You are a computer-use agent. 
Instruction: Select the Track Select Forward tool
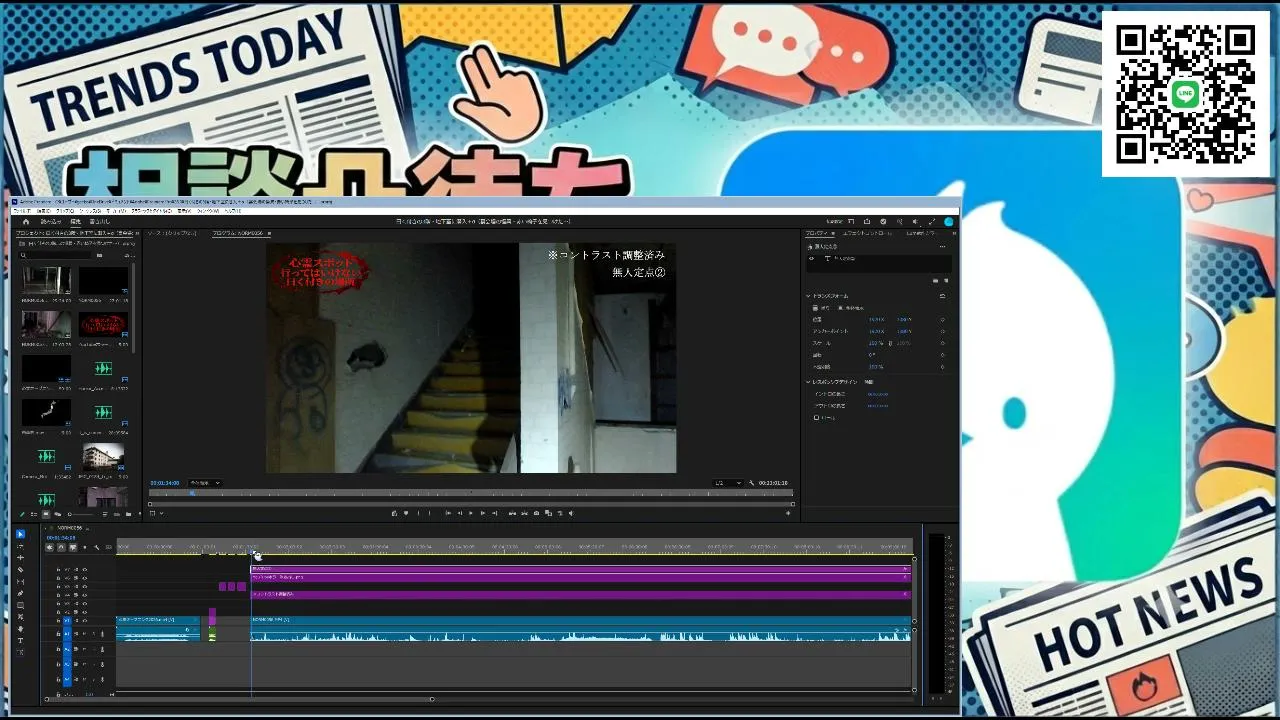pos(20,546)
